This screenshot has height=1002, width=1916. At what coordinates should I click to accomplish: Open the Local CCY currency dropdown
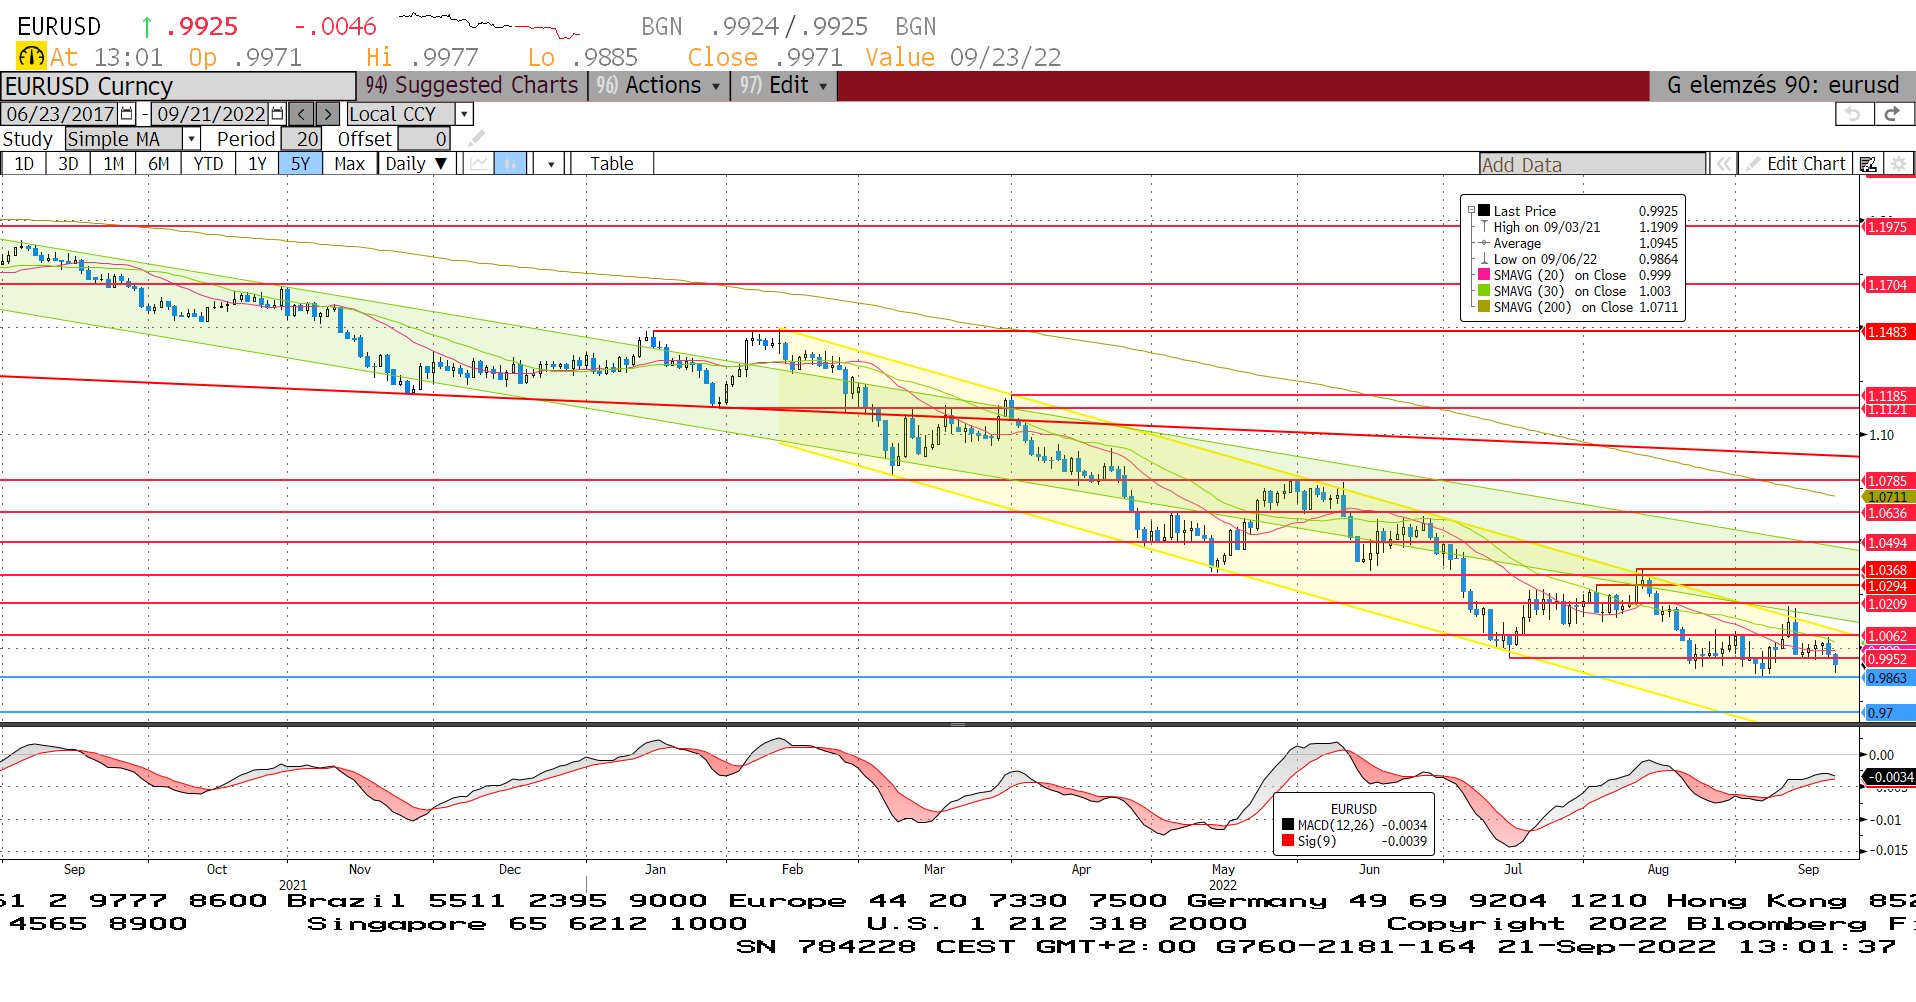tap(464, 114)
